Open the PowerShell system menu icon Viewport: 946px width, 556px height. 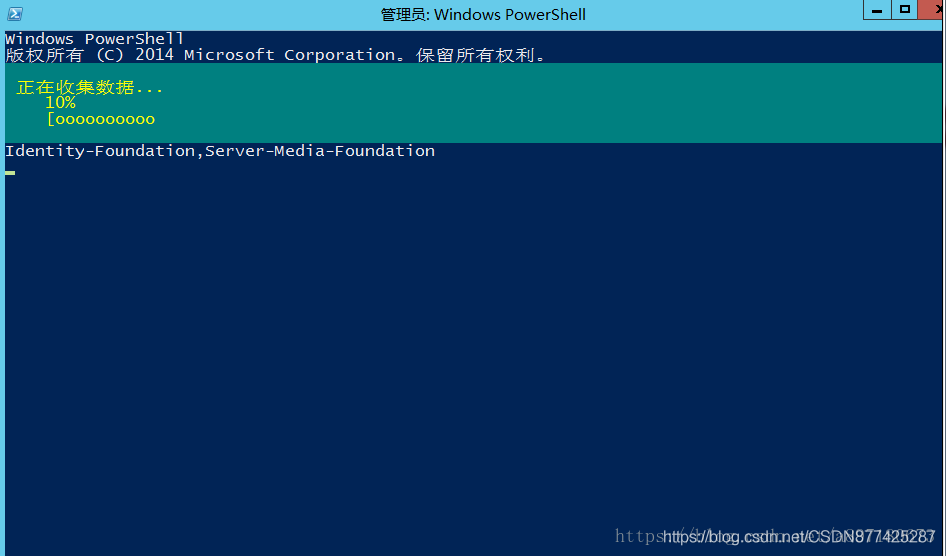coord(14,14)
